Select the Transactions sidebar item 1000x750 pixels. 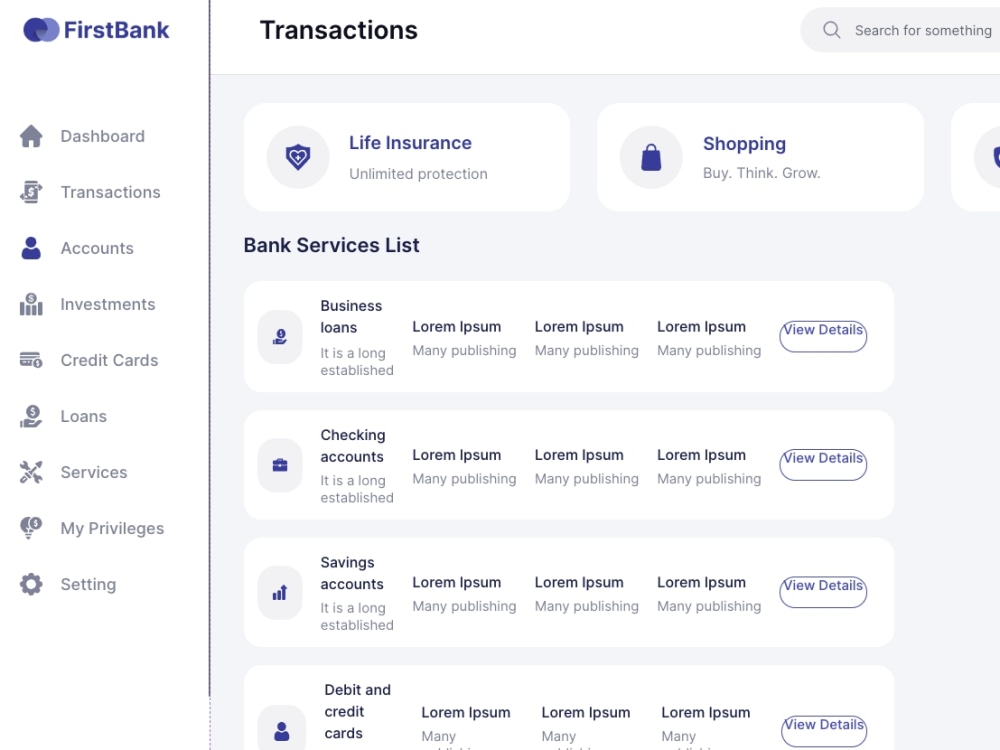click(110, 192)
